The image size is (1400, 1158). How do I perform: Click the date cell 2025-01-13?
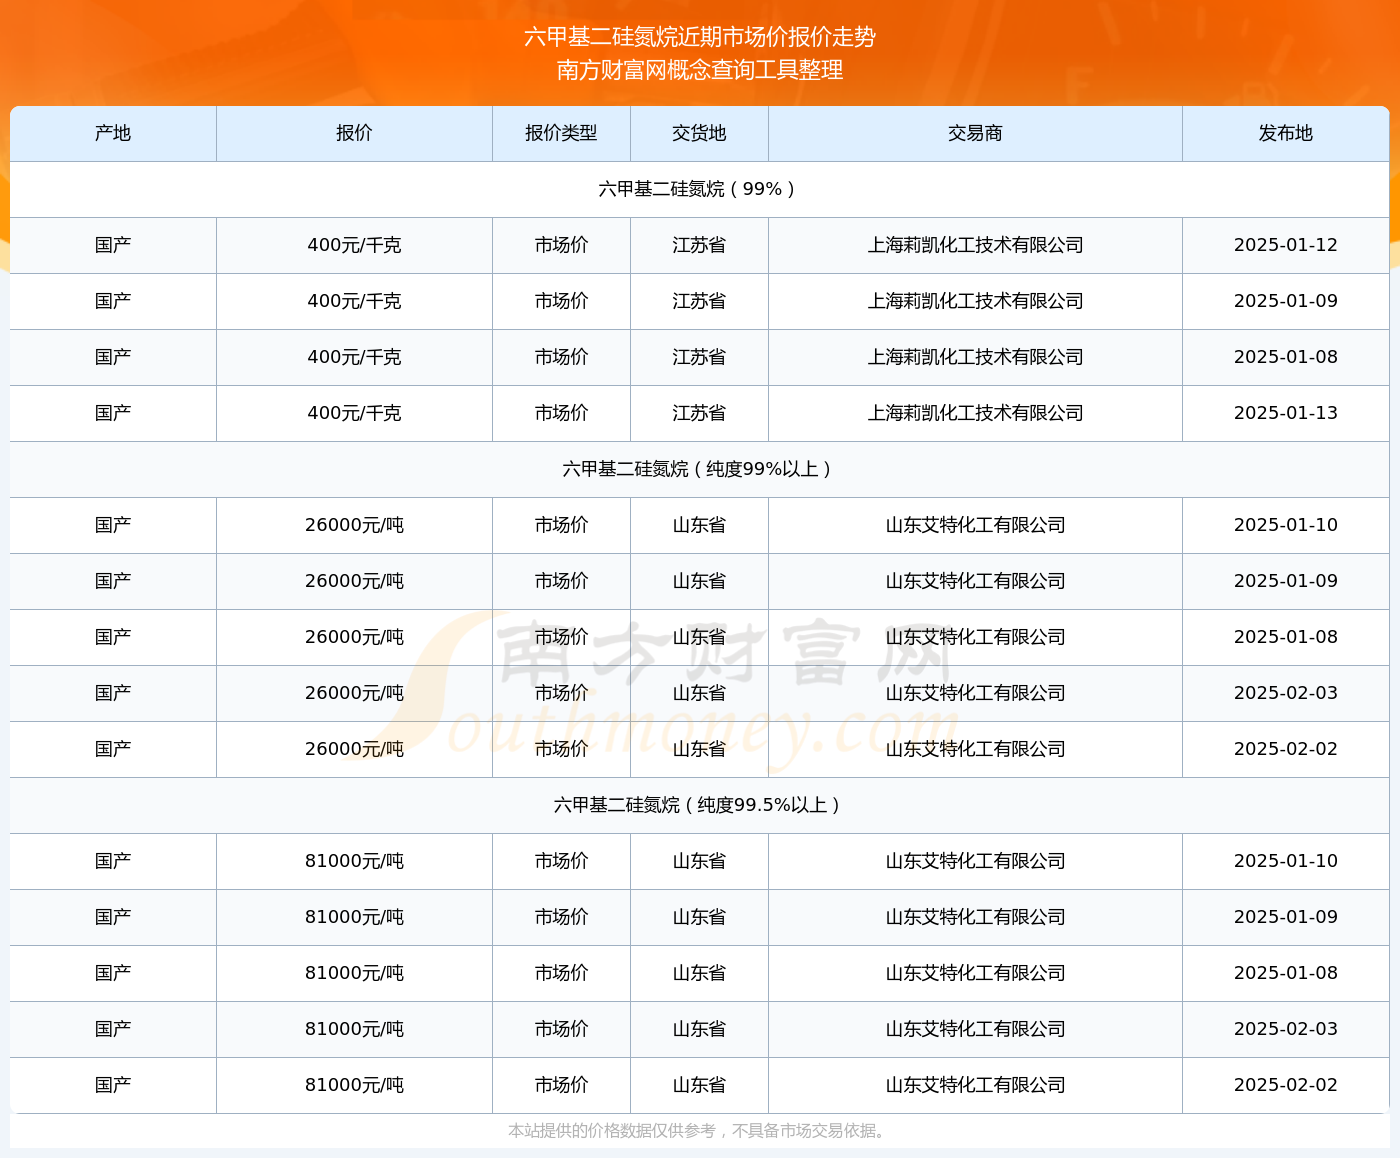[x=1286, y=413]
